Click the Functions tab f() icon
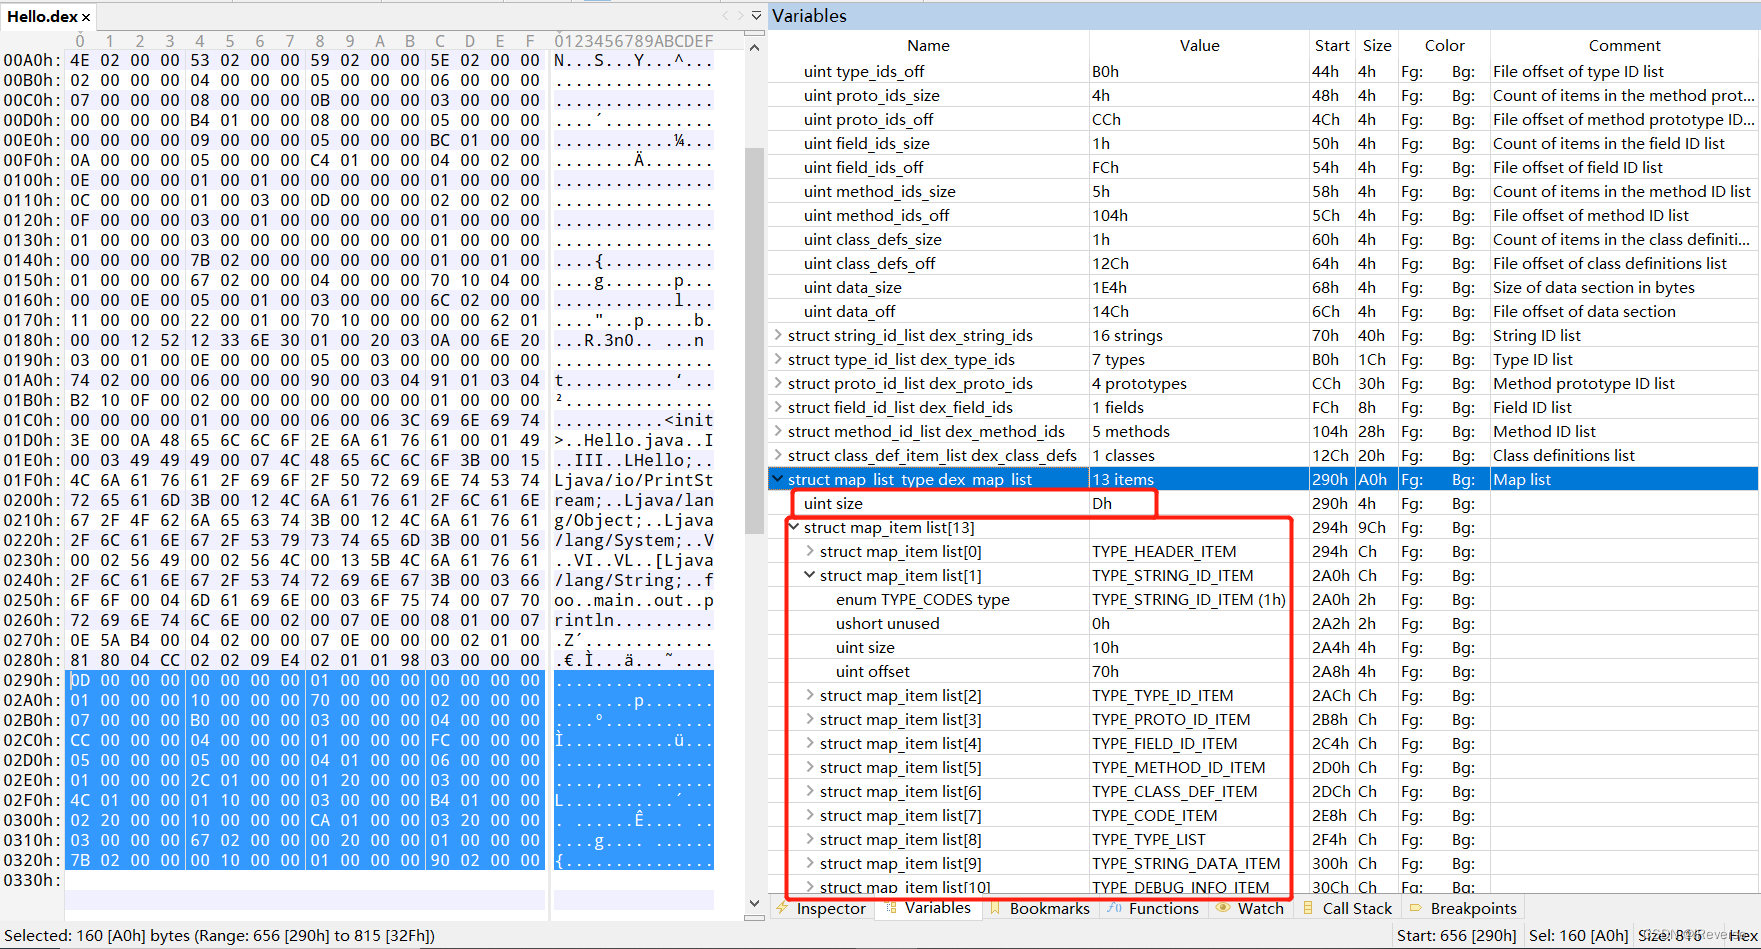The height and width of the screenshot is (949, 1761). [1115, 908]
